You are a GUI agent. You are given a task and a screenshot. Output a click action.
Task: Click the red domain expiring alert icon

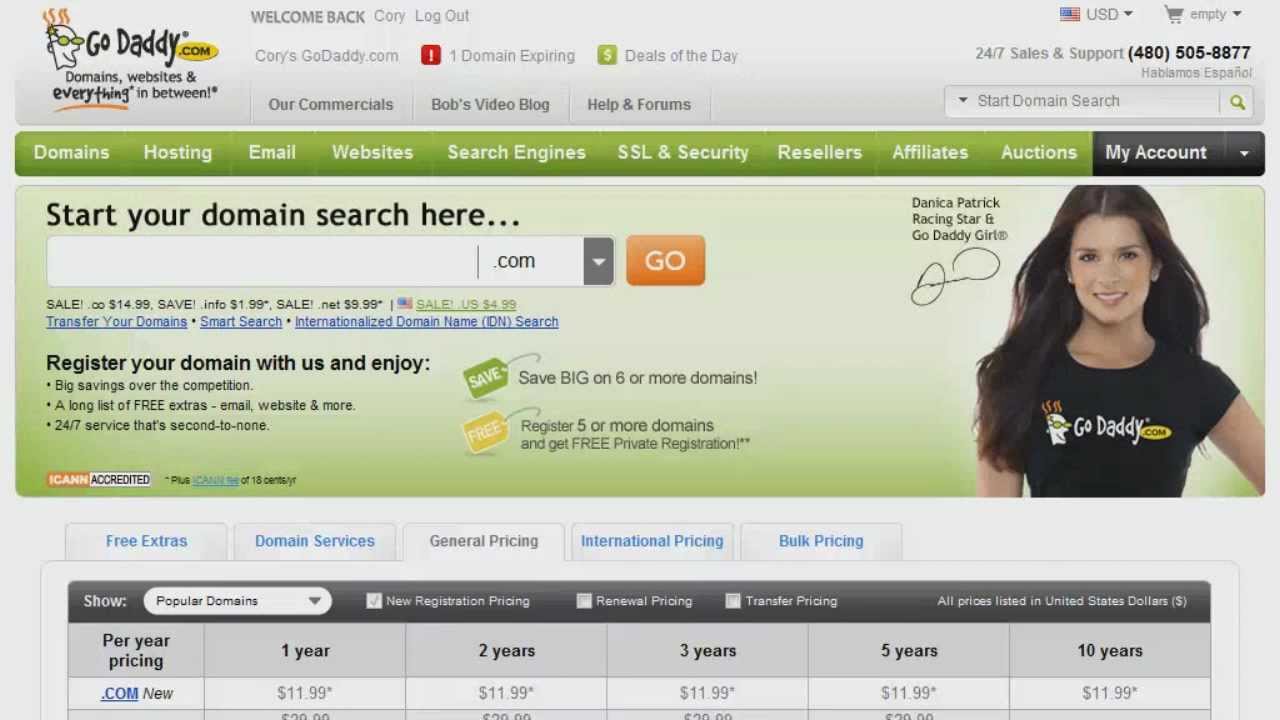431,55
